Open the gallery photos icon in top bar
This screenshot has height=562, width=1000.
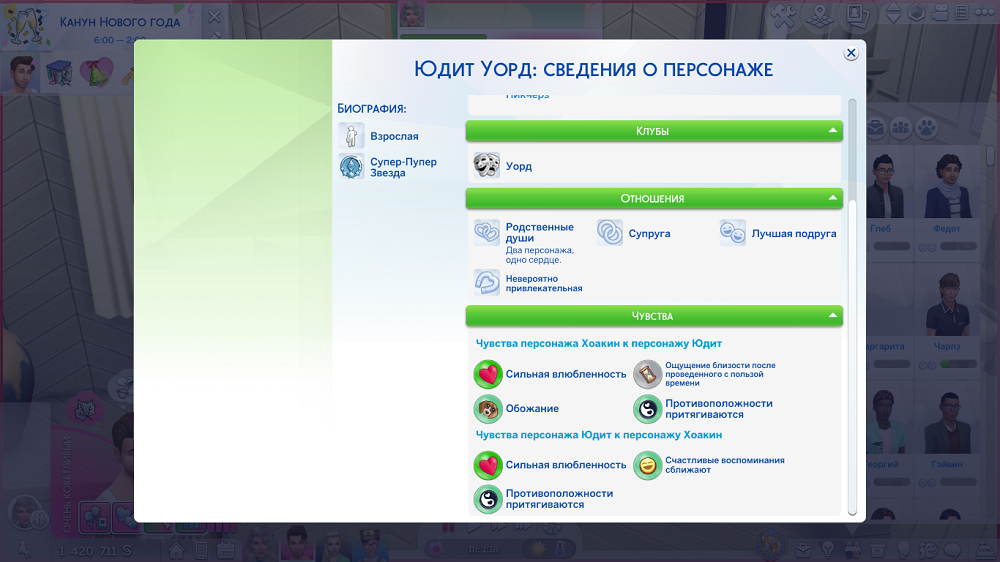pyautogui.click(x=858, y=15)
